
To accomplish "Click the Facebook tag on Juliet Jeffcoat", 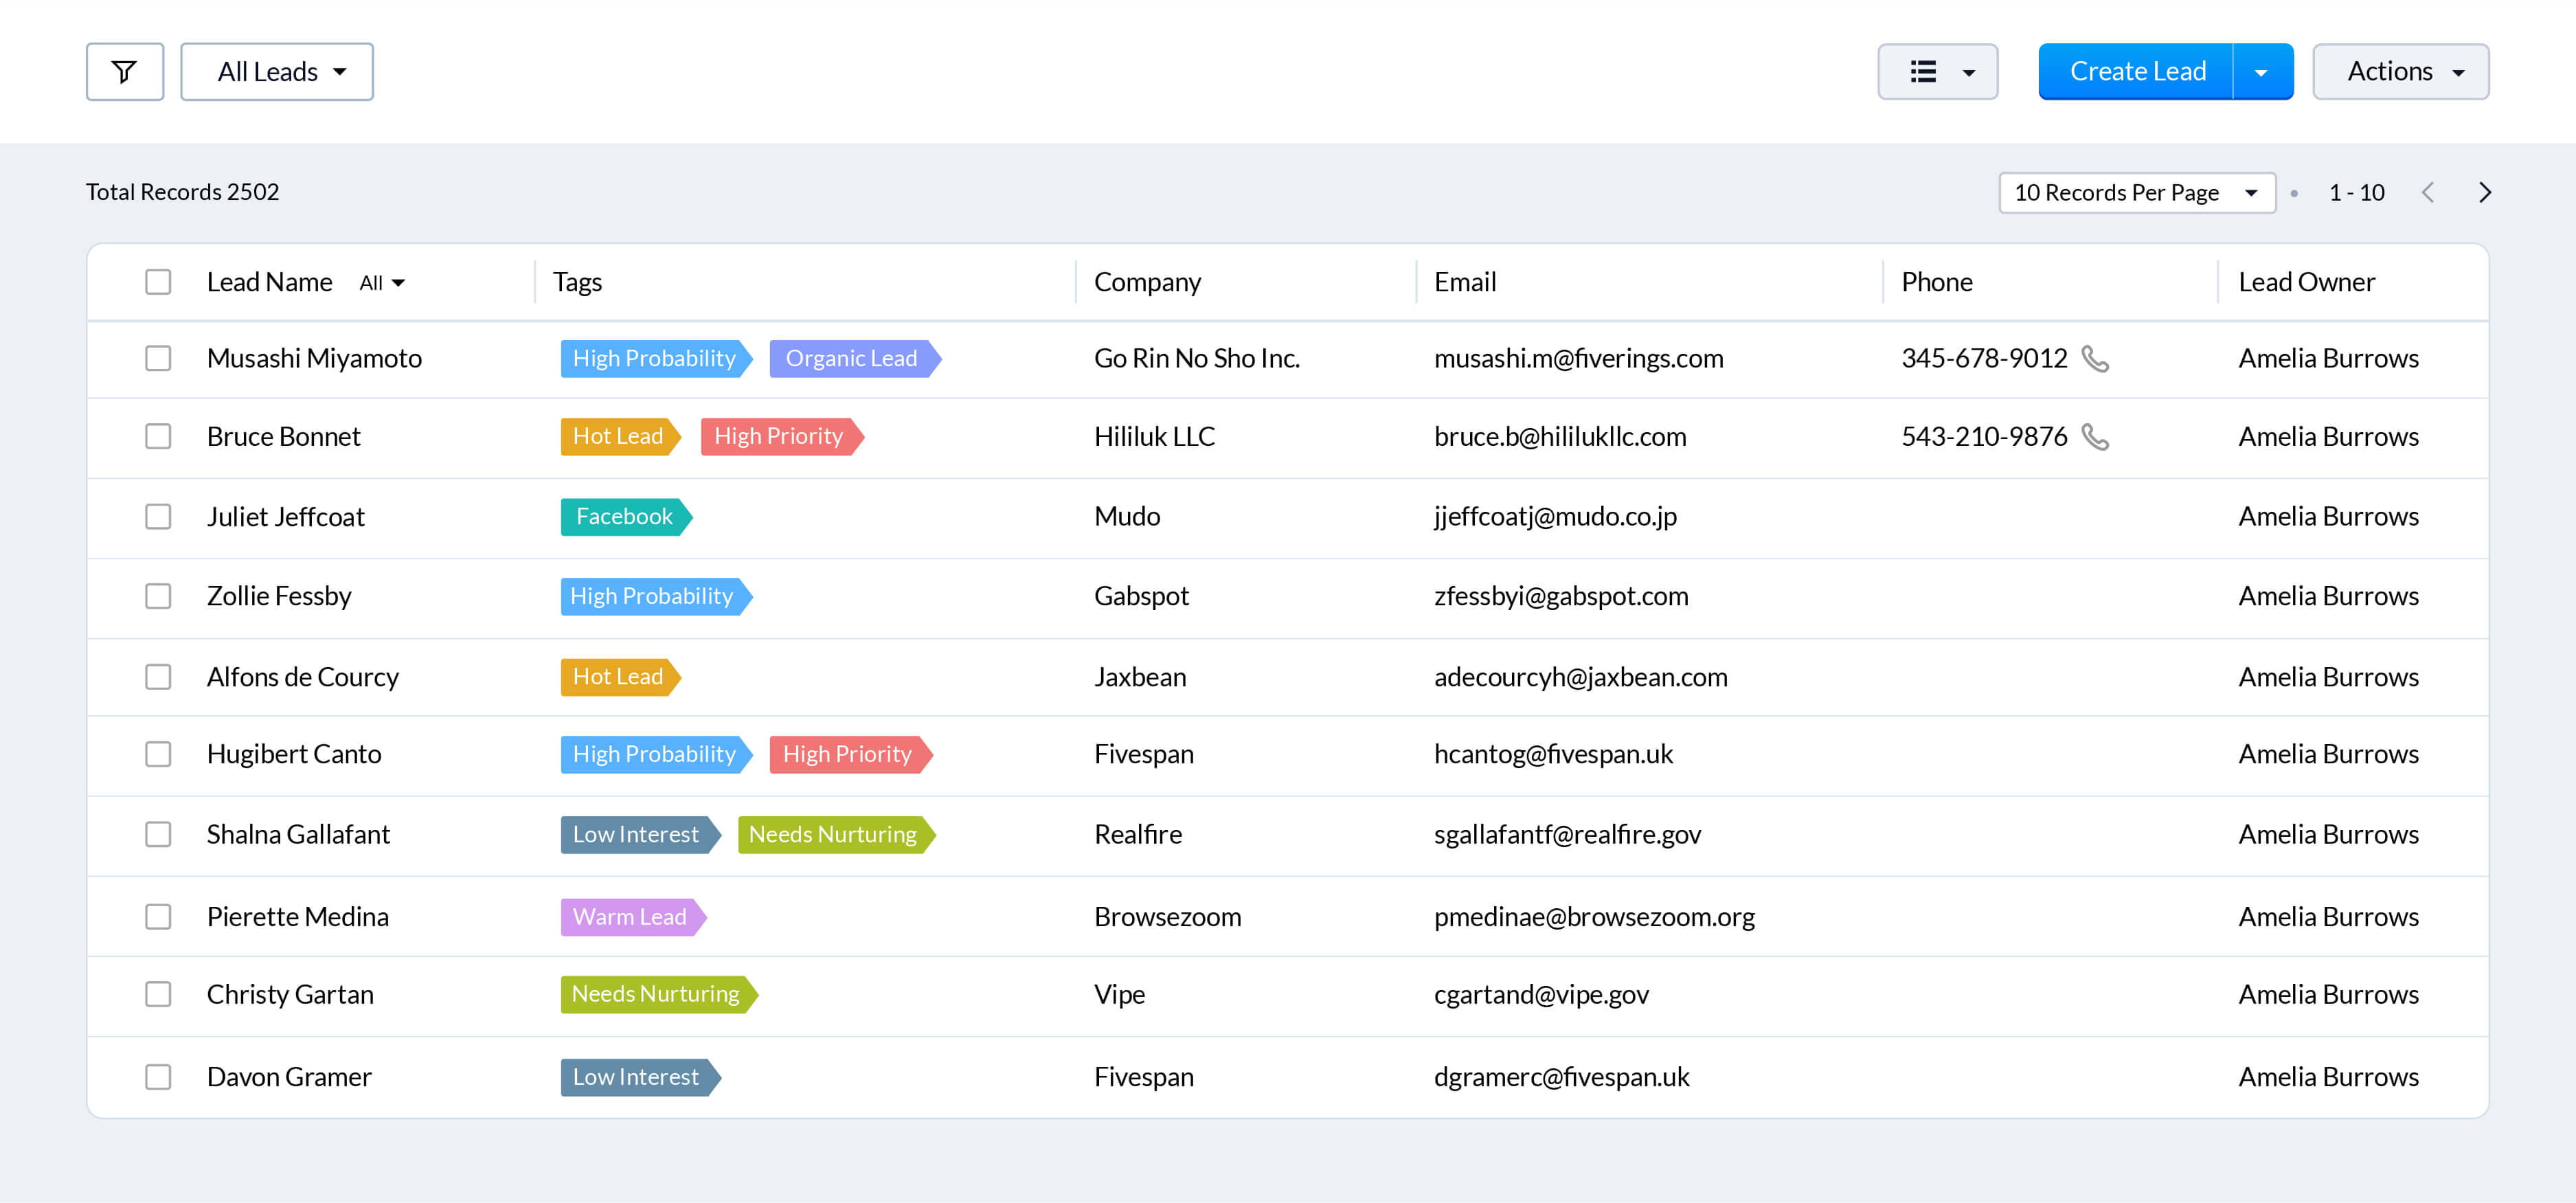I will click(x=624, y=517).
